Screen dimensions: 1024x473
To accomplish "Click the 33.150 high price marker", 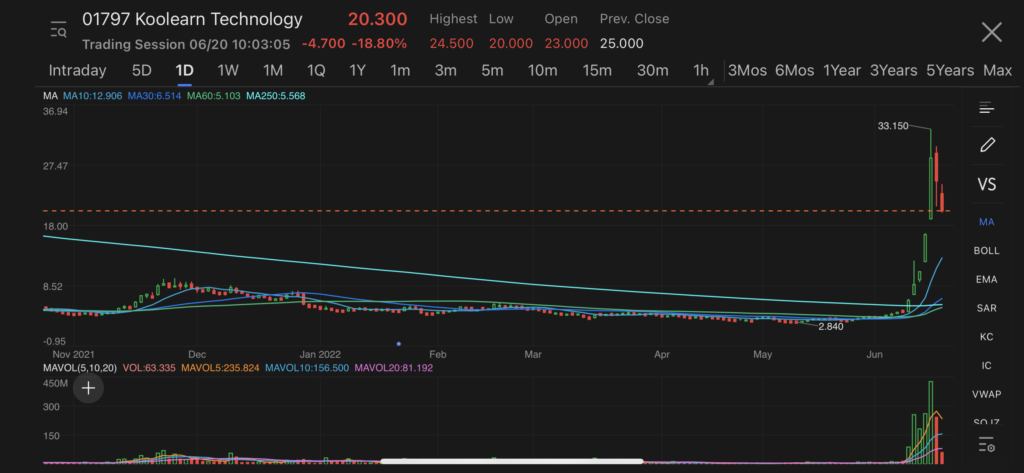I will click(x=893, y=126).
